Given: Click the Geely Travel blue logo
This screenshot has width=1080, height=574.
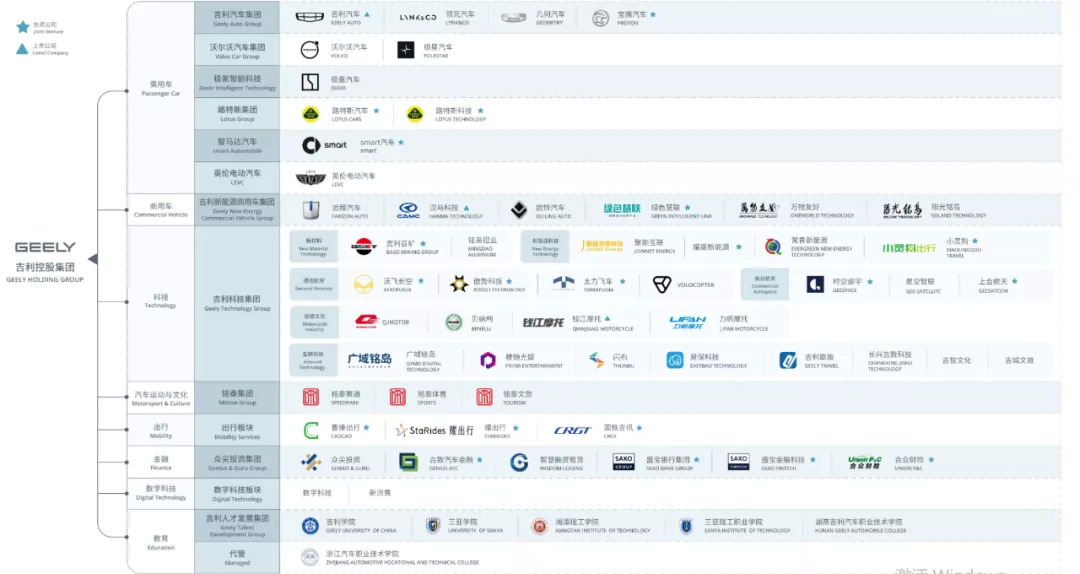Looking at the screenshot, I should [788, 360].
